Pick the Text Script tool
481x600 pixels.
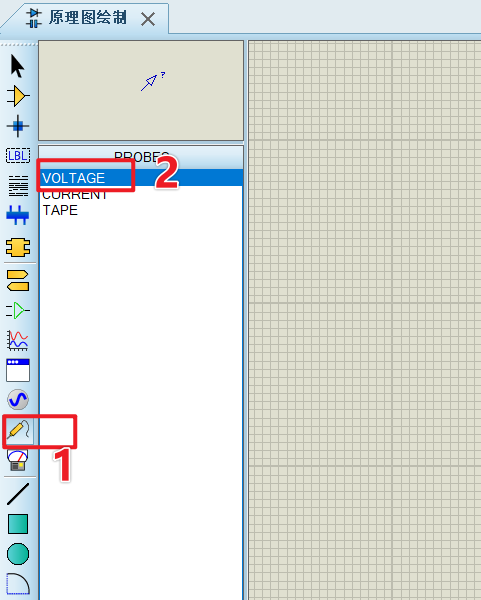18,186
